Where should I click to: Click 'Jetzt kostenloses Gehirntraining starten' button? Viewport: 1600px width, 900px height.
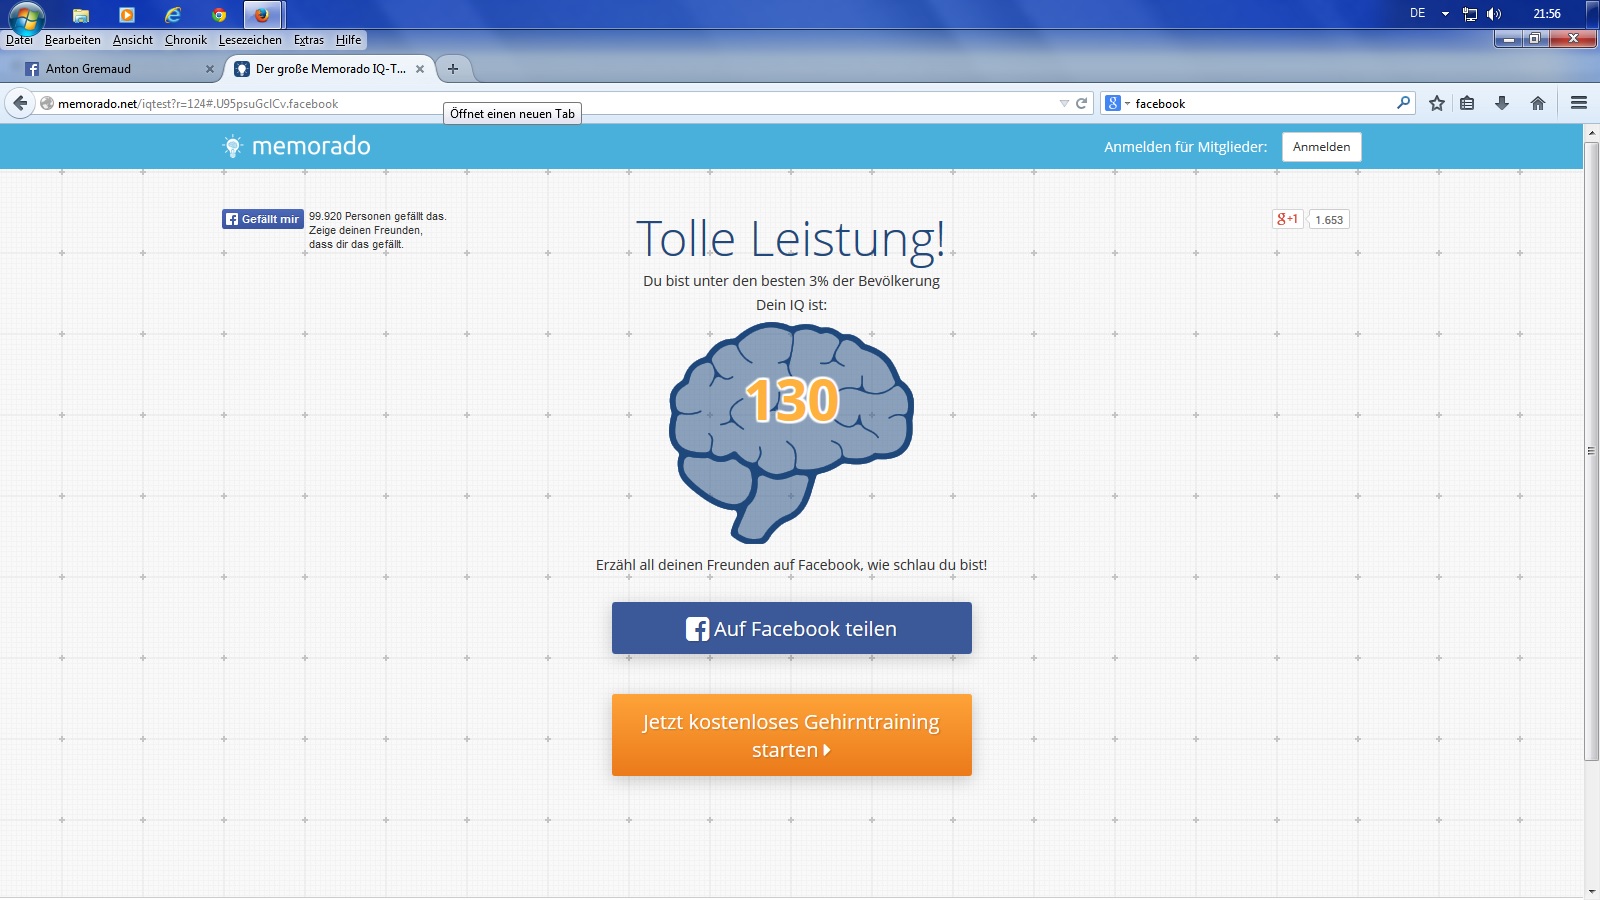pyautogui.click(x=791, y=735)
